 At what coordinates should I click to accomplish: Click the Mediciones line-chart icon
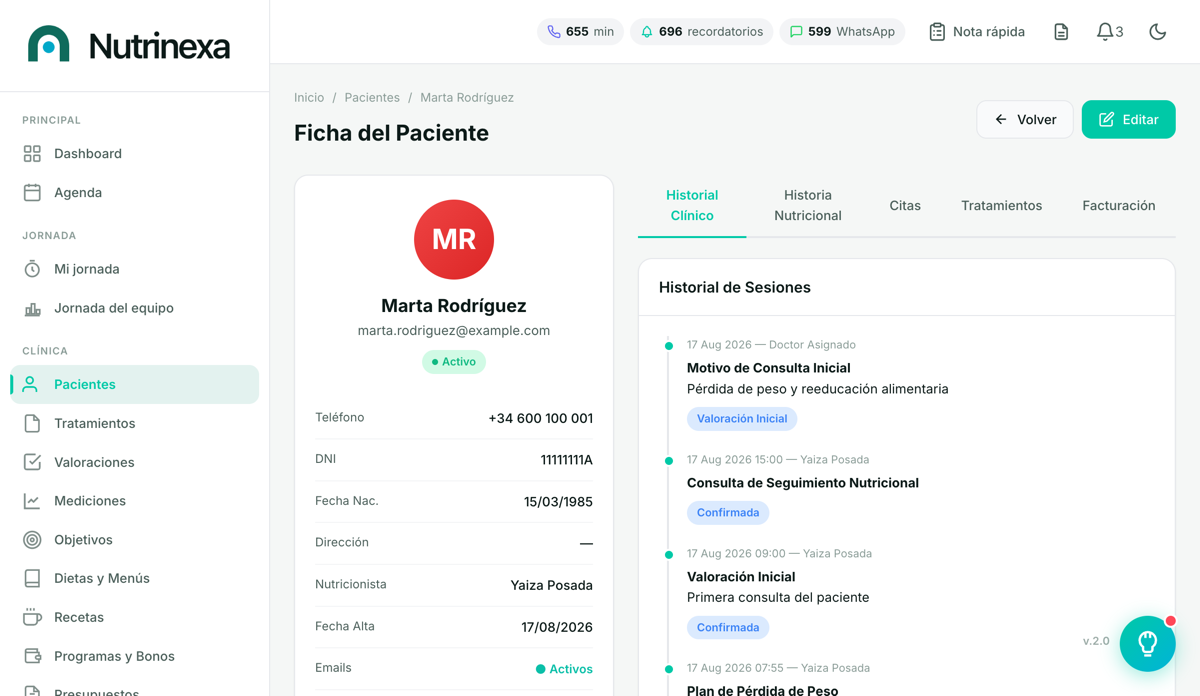click(32, 501)
